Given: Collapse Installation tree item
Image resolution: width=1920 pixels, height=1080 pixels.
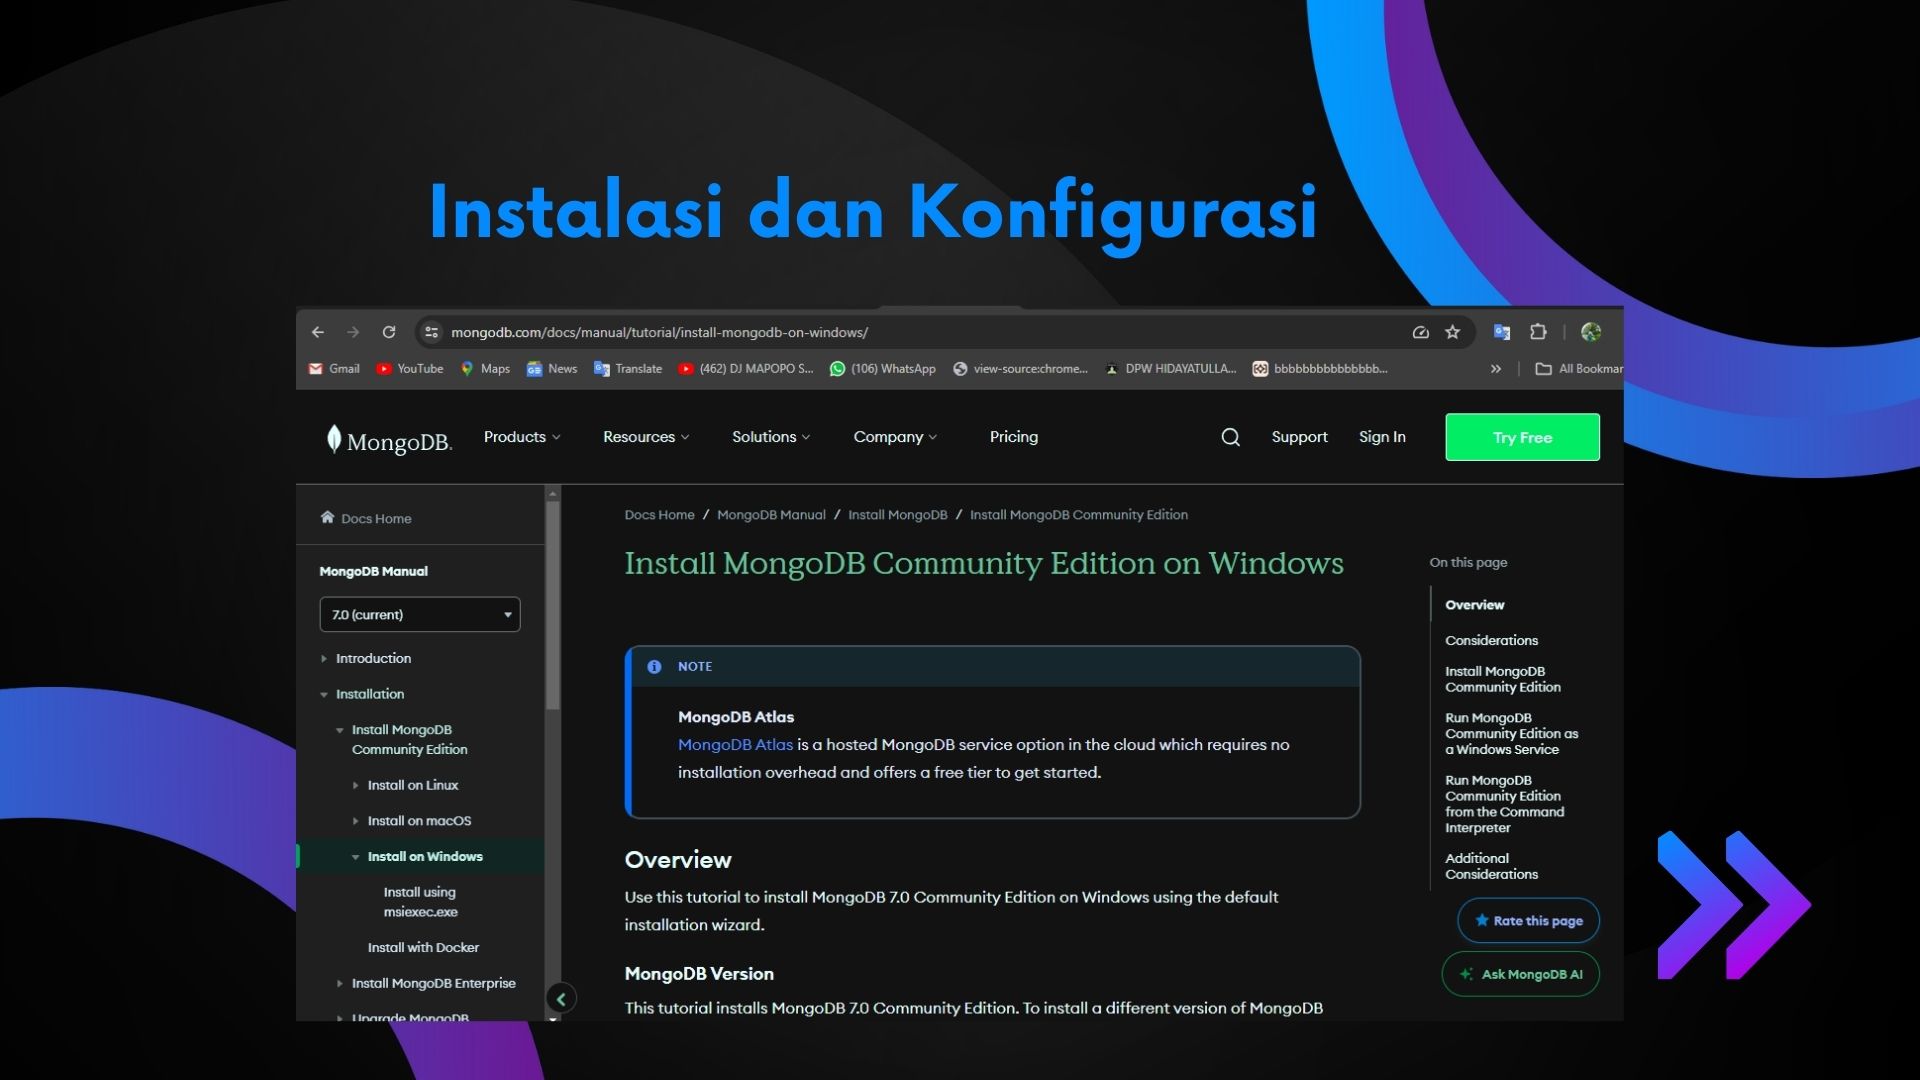Looking at the screenshot, I should pyautogui.click(x=324, y=694).
